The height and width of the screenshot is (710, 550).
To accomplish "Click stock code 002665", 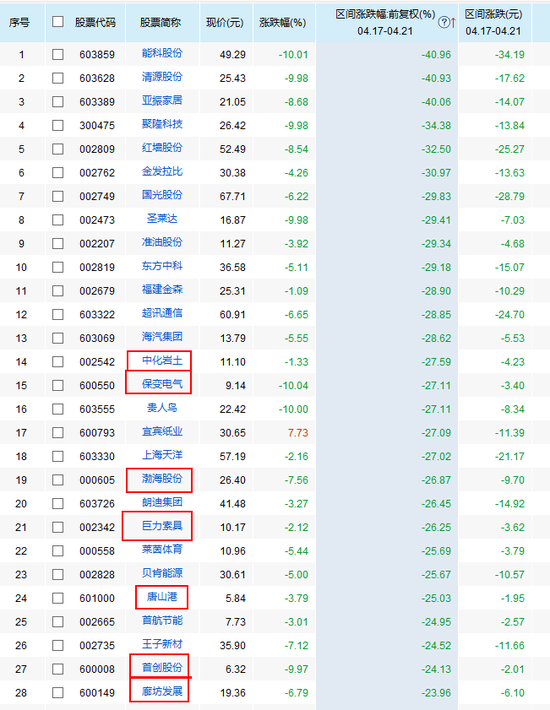I will point(97,622).
